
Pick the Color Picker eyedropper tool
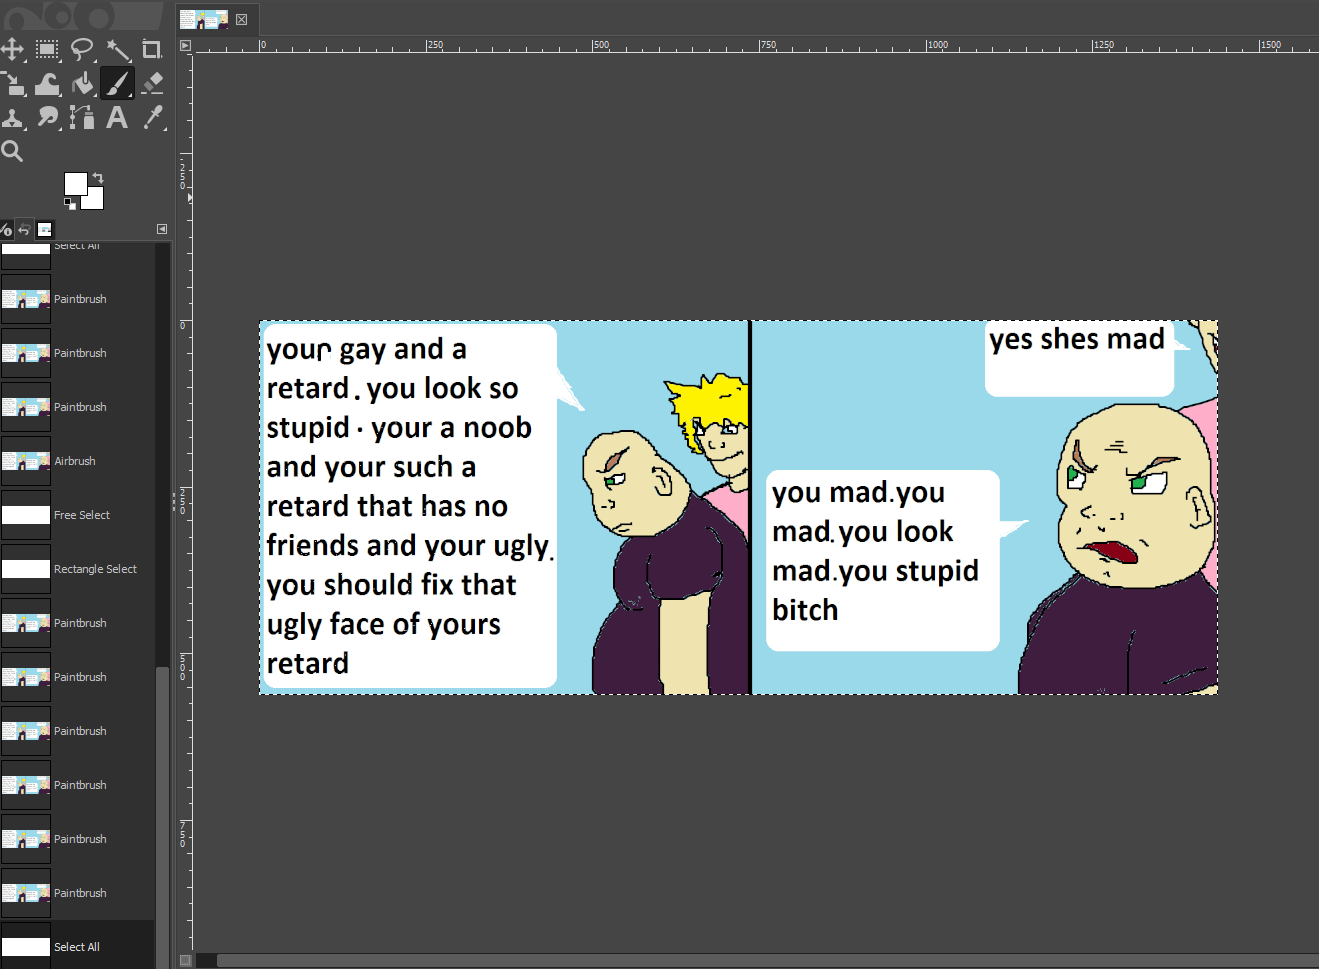click(x=152, y=118)
